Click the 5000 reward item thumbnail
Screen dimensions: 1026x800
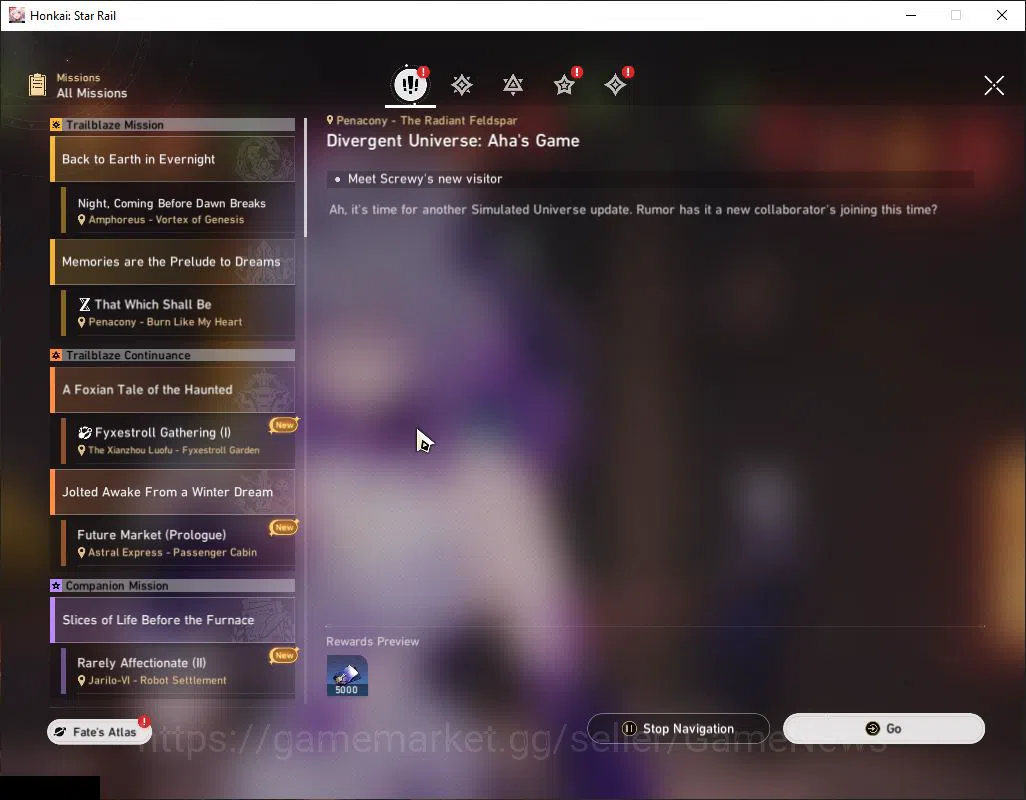click(x=347, y=676)
